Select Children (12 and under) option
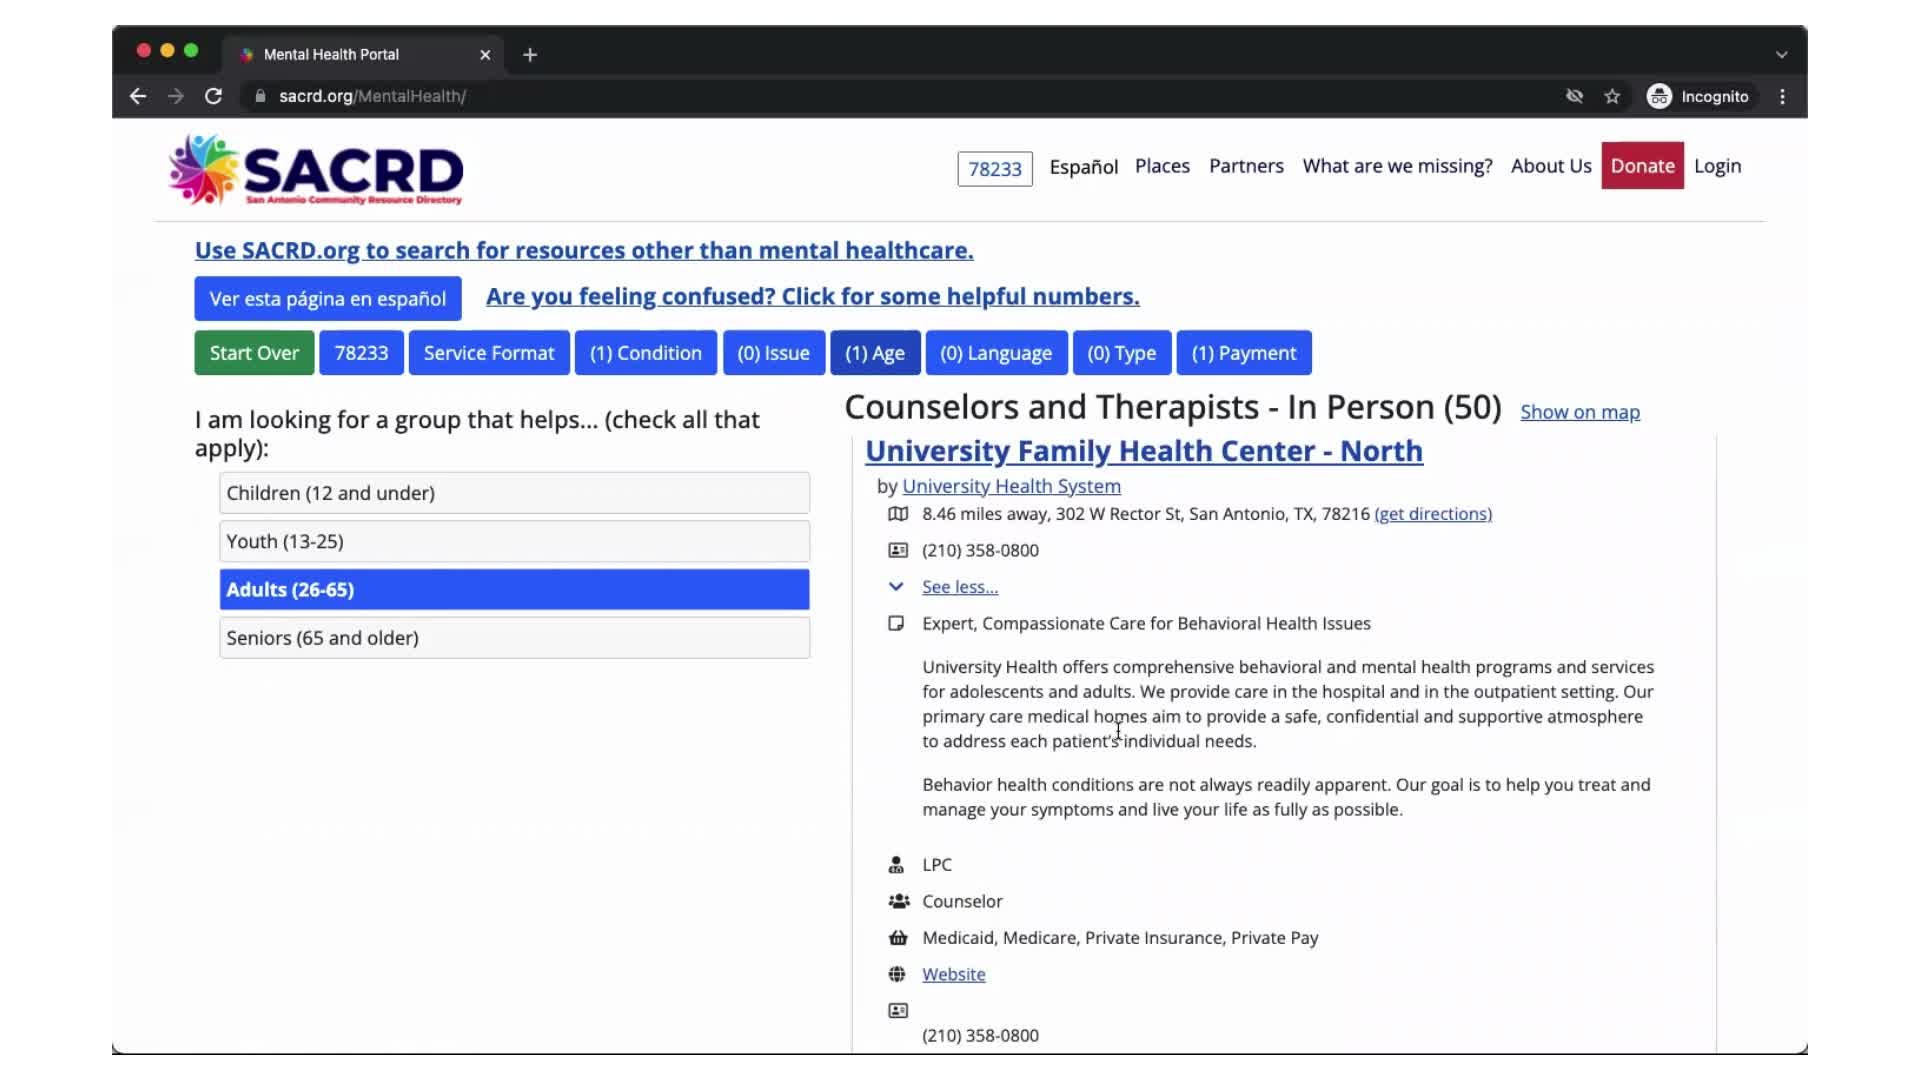 [x=514, y=493]
